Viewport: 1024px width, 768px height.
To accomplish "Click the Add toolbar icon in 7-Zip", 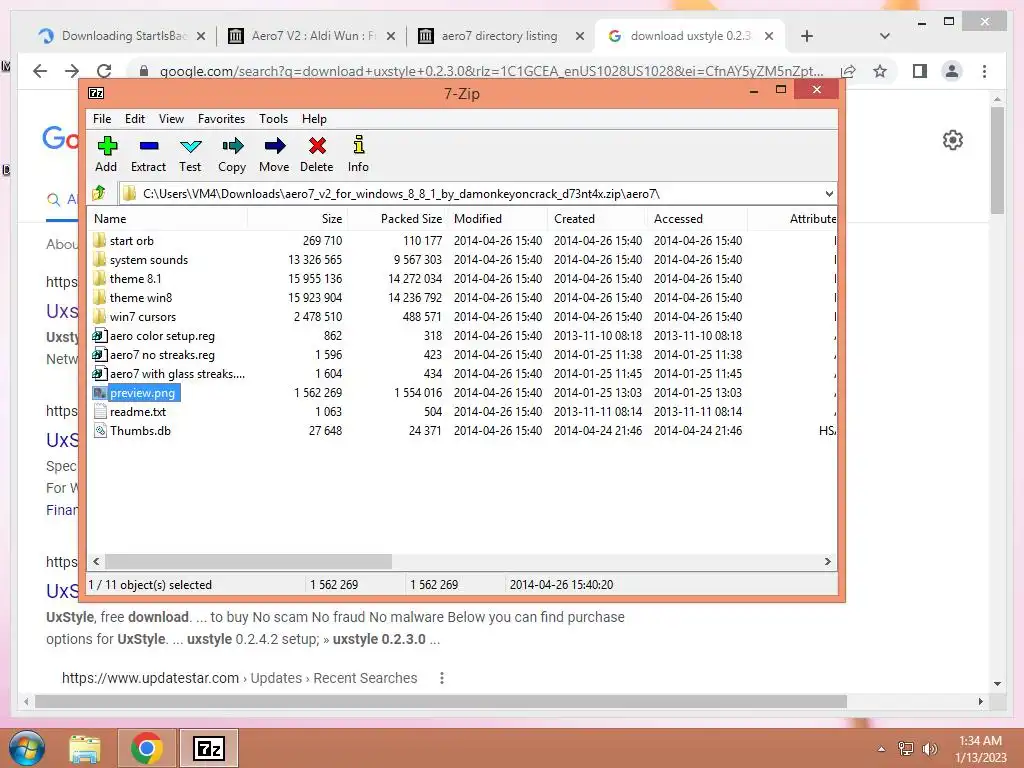I will [x=106, y=146].
